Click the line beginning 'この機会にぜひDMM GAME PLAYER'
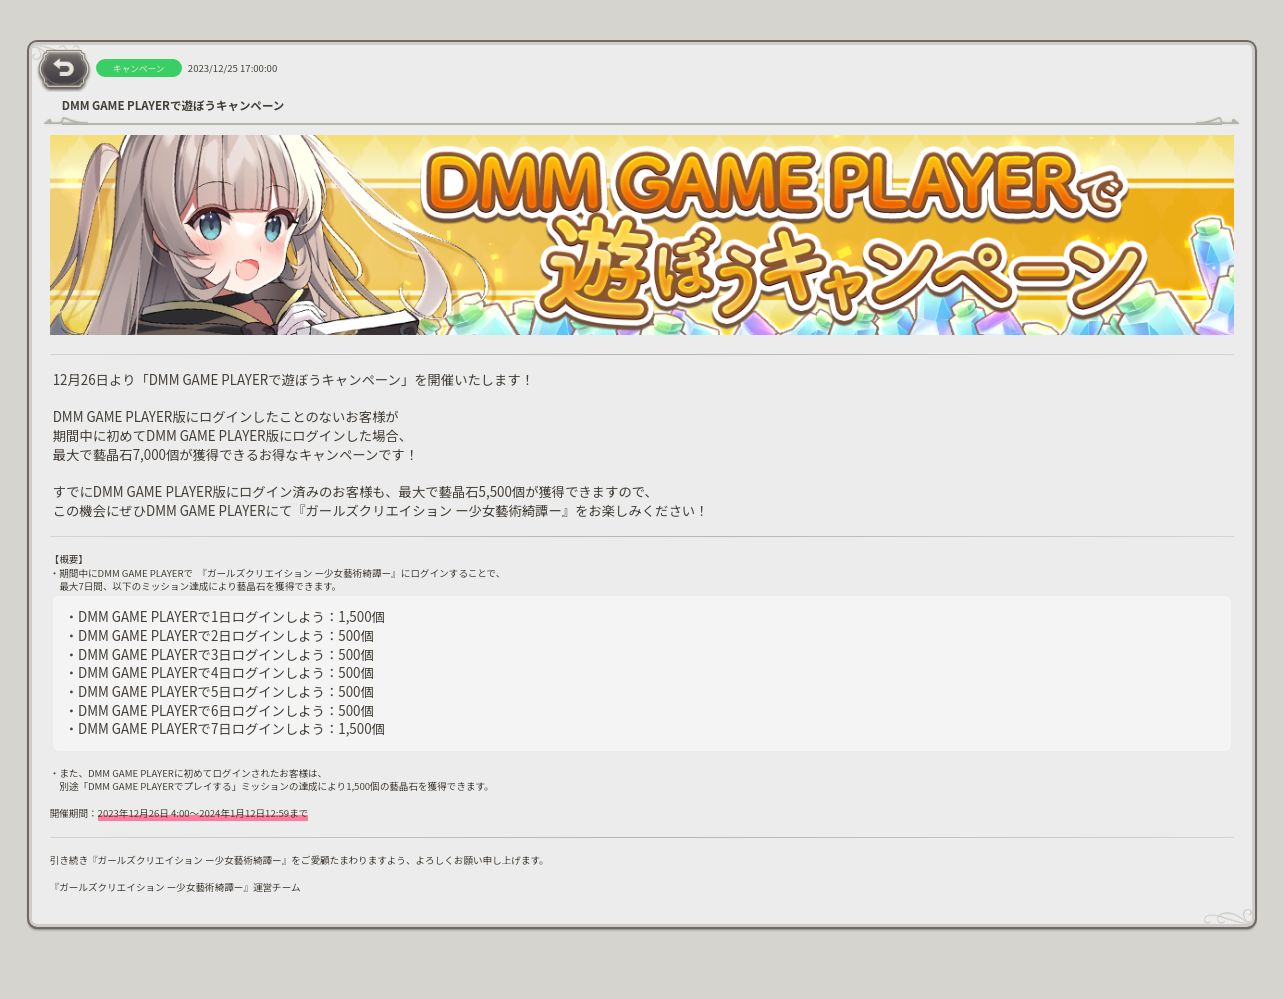This screenshot has height=999, width=1284. coord(380,511)
